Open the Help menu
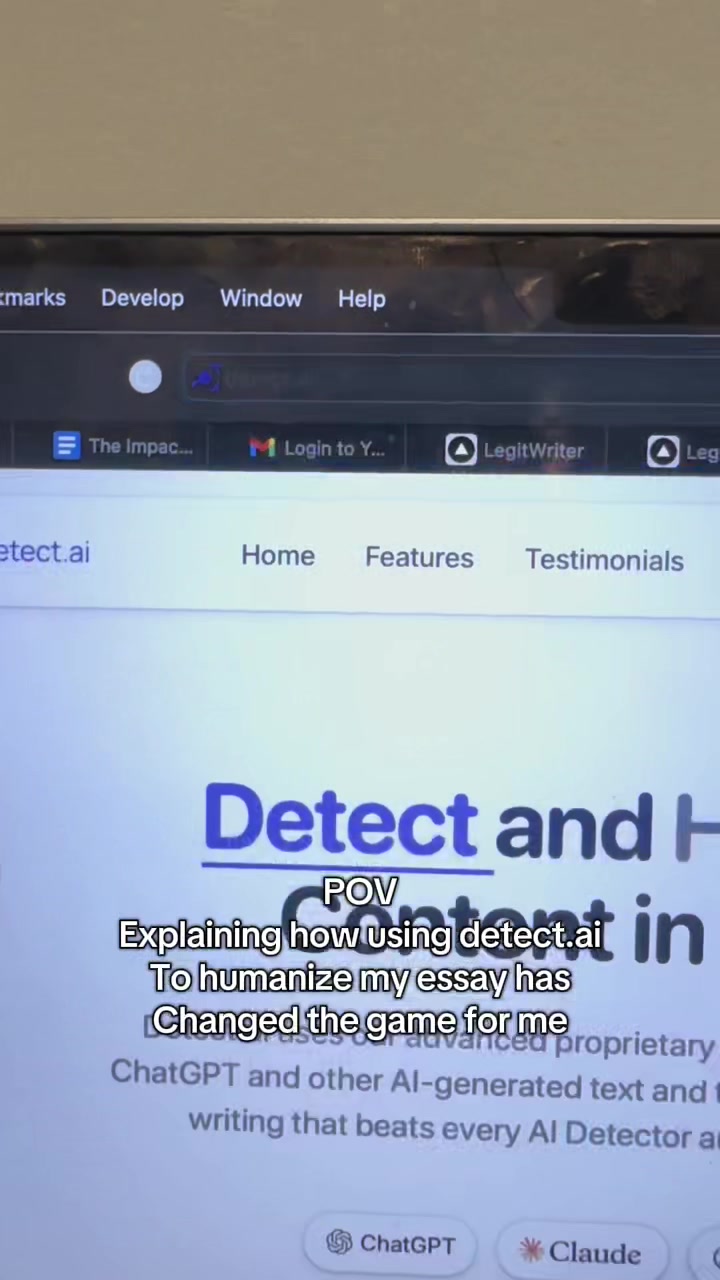This screenshot has height=1280, width=720. coord(361,299)
